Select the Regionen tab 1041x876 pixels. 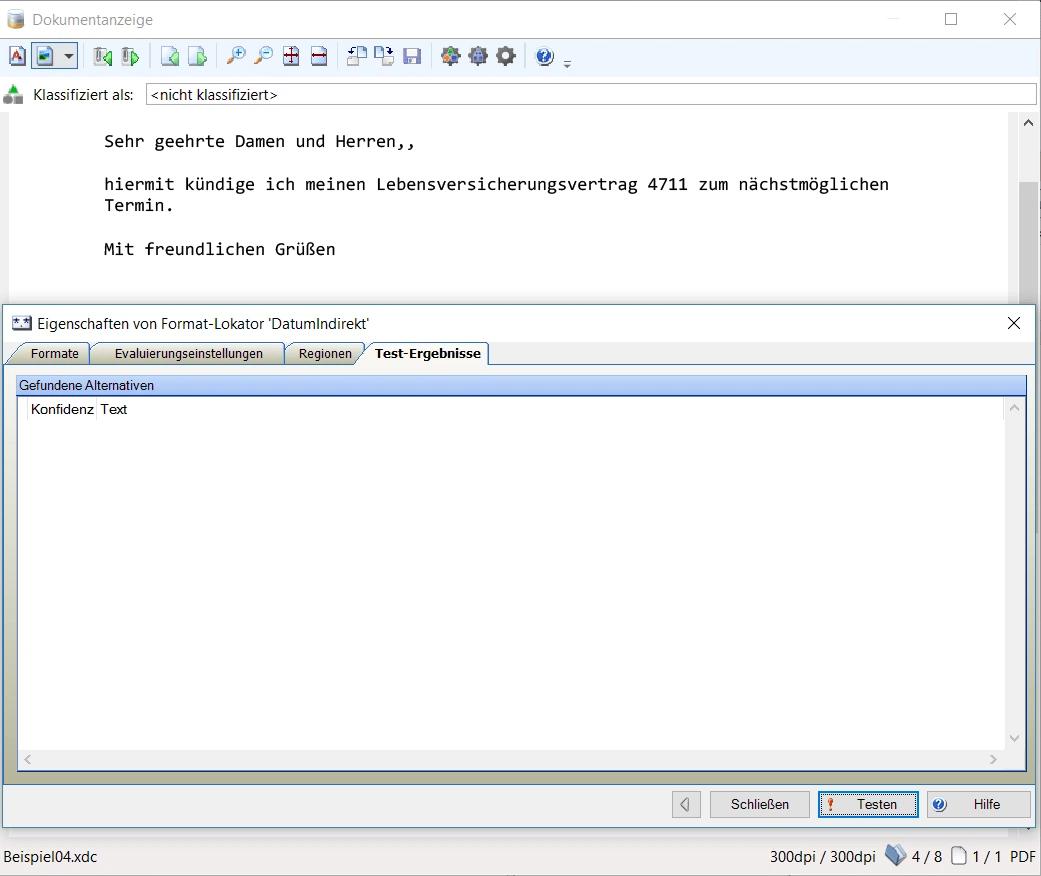325,353
